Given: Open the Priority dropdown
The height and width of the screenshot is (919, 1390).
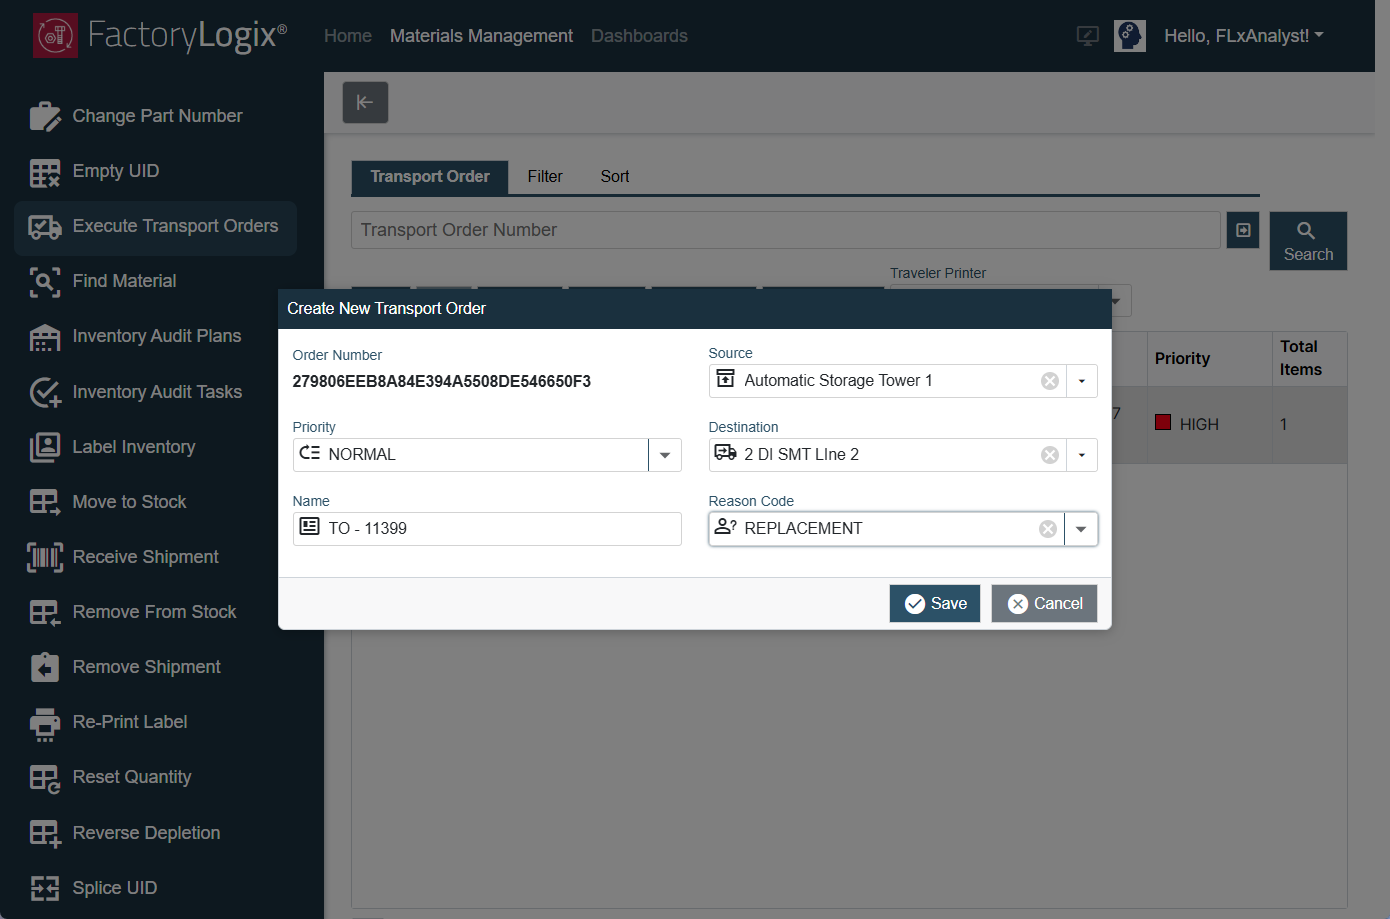Looking at the screenshot, I should 665,454.
